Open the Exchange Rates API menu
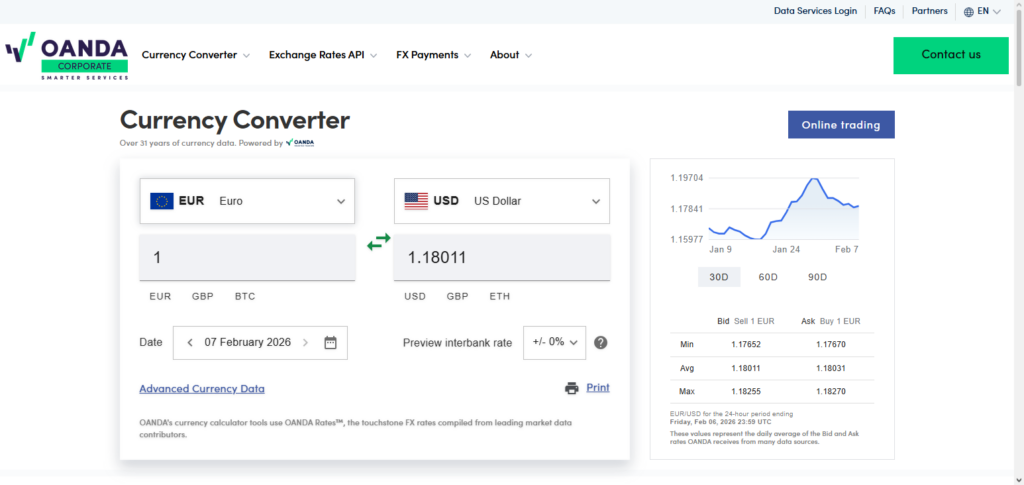 [x=322, y=55]
